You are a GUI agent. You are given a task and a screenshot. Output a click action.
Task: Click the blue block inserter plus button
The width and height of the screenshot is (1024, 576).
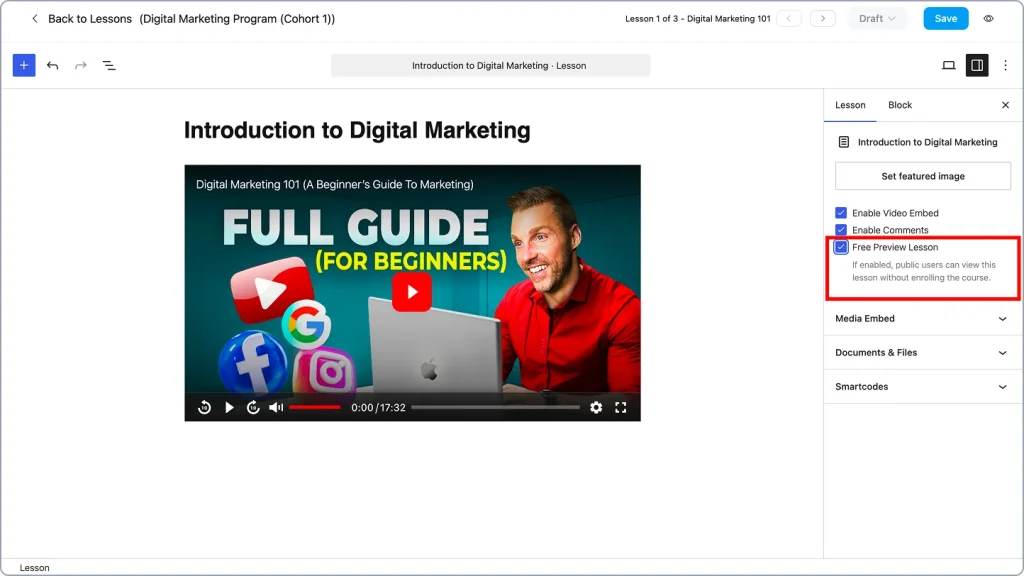(24, 65)
